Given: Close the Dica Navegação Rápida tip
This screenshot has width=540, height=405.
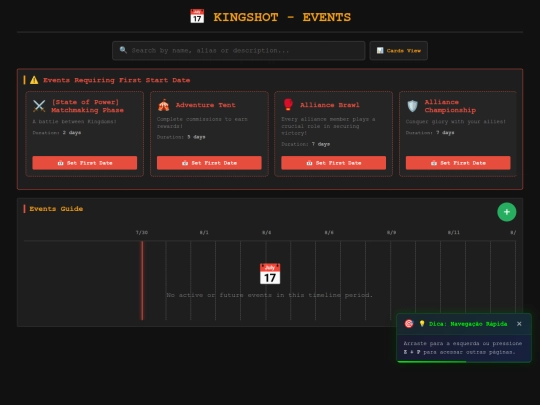Looking at the screenshot, I should point(519,324).
